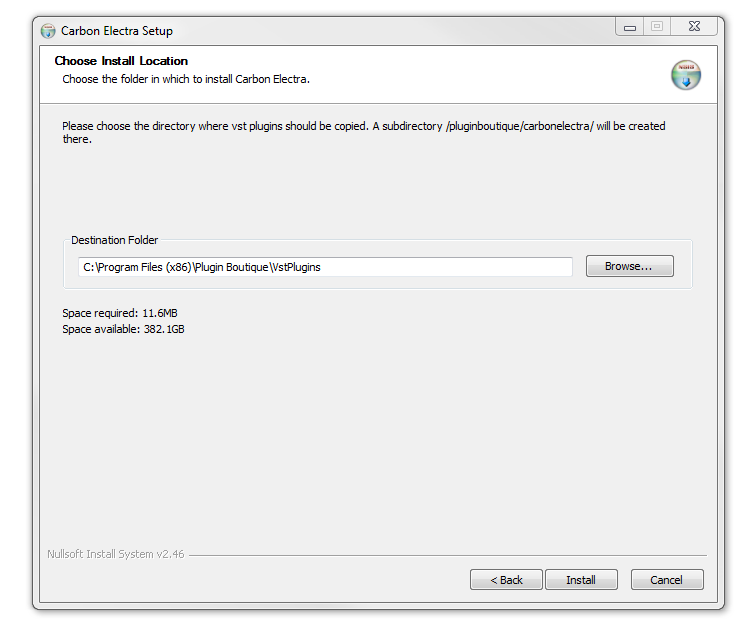Go to previous step via Back

tap(506, 579)
